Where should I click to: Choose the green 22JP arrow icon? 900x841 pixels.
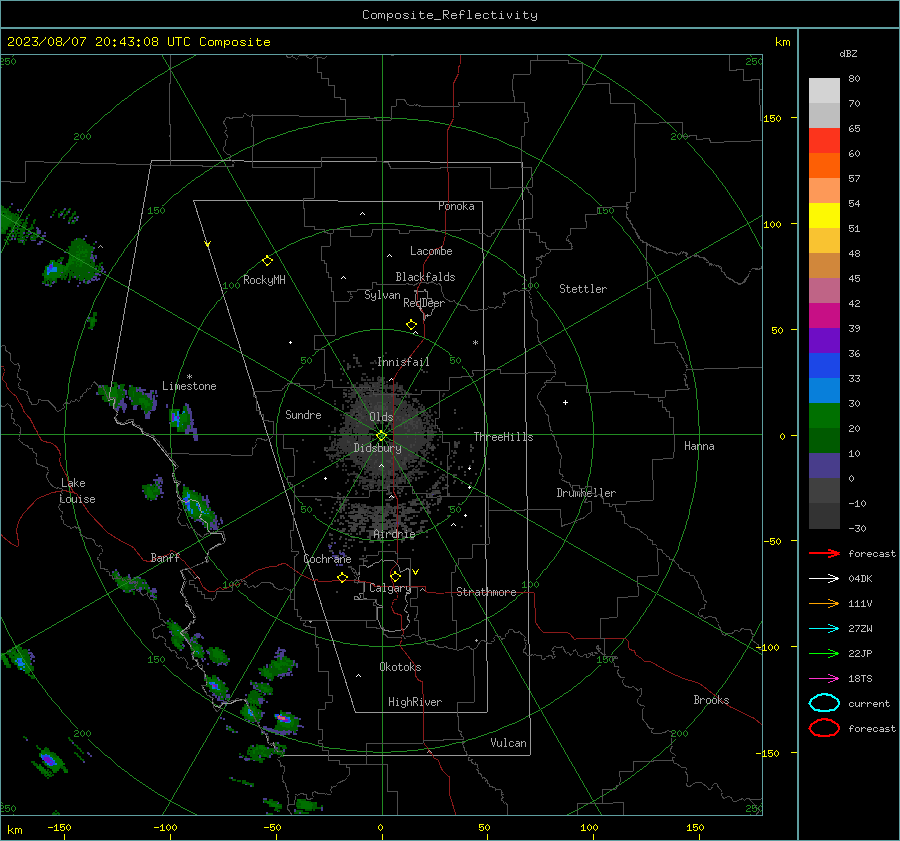tap(824, 653)
